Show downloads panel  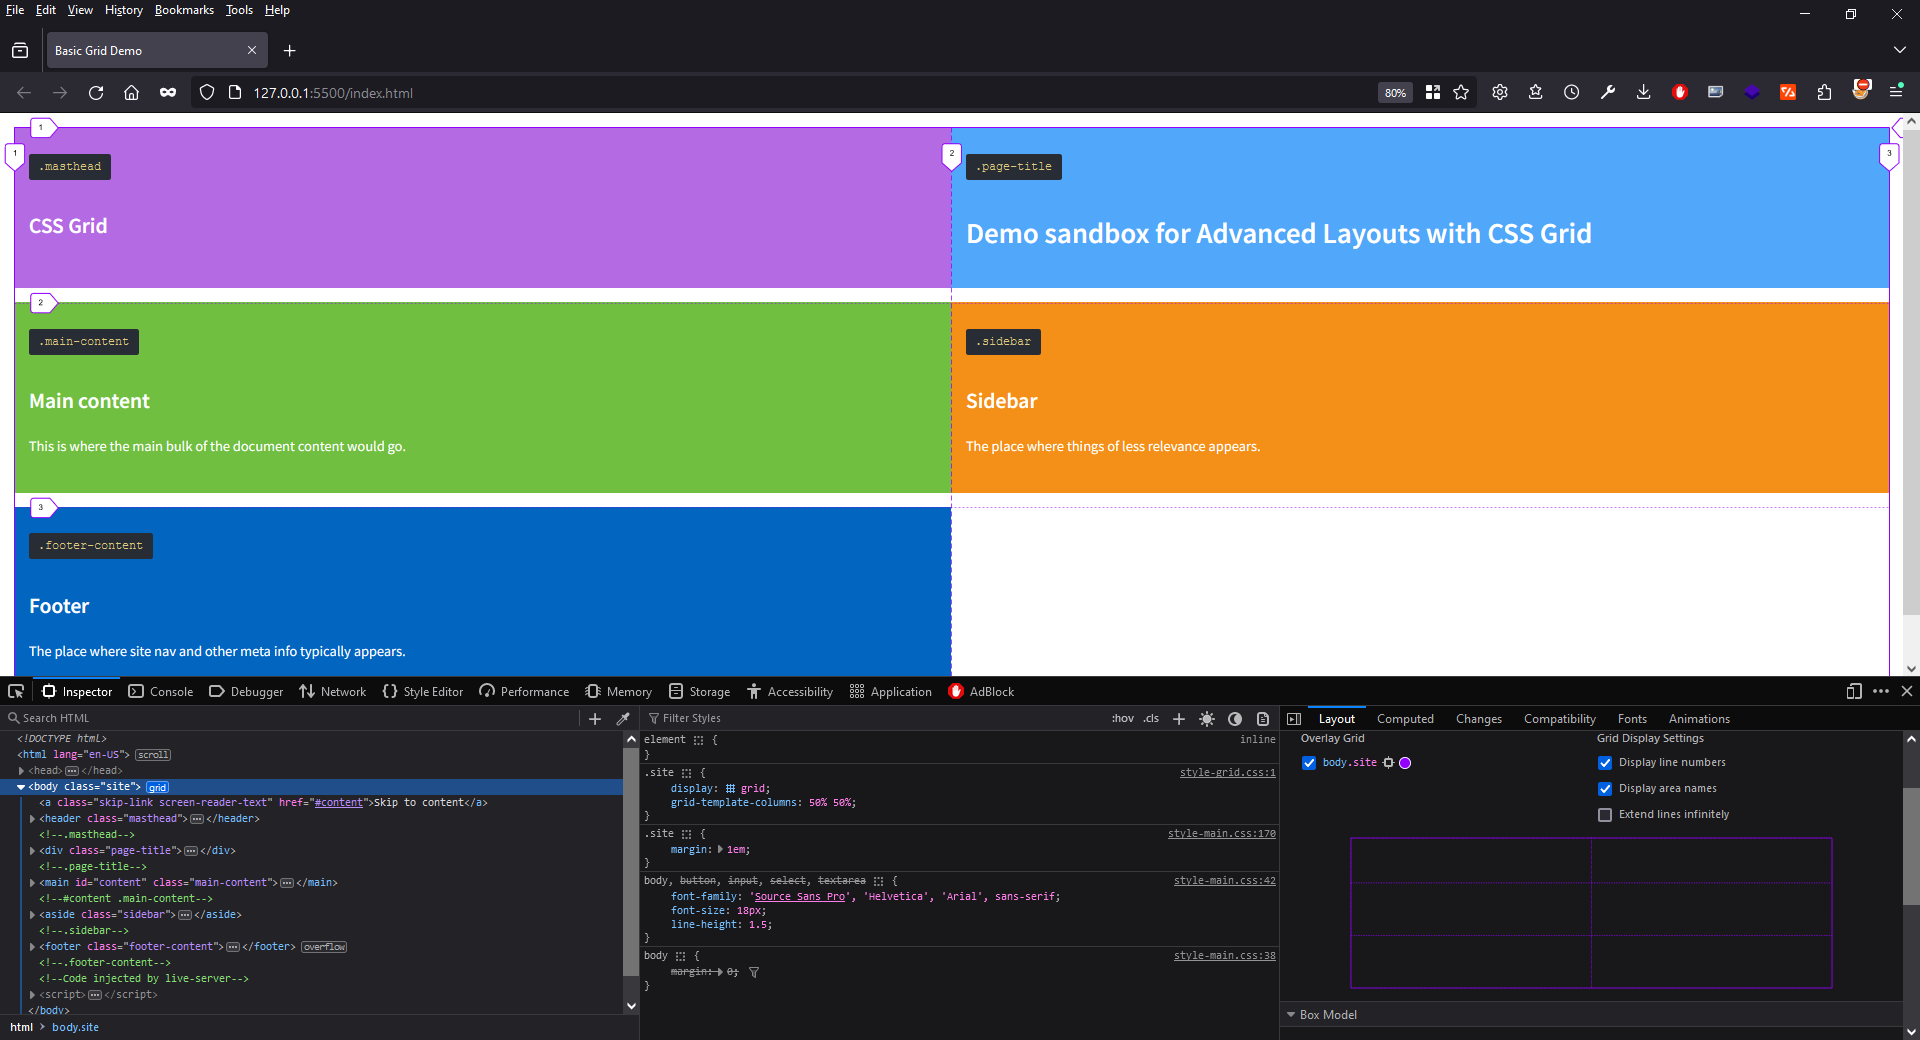click(1643, 92)
